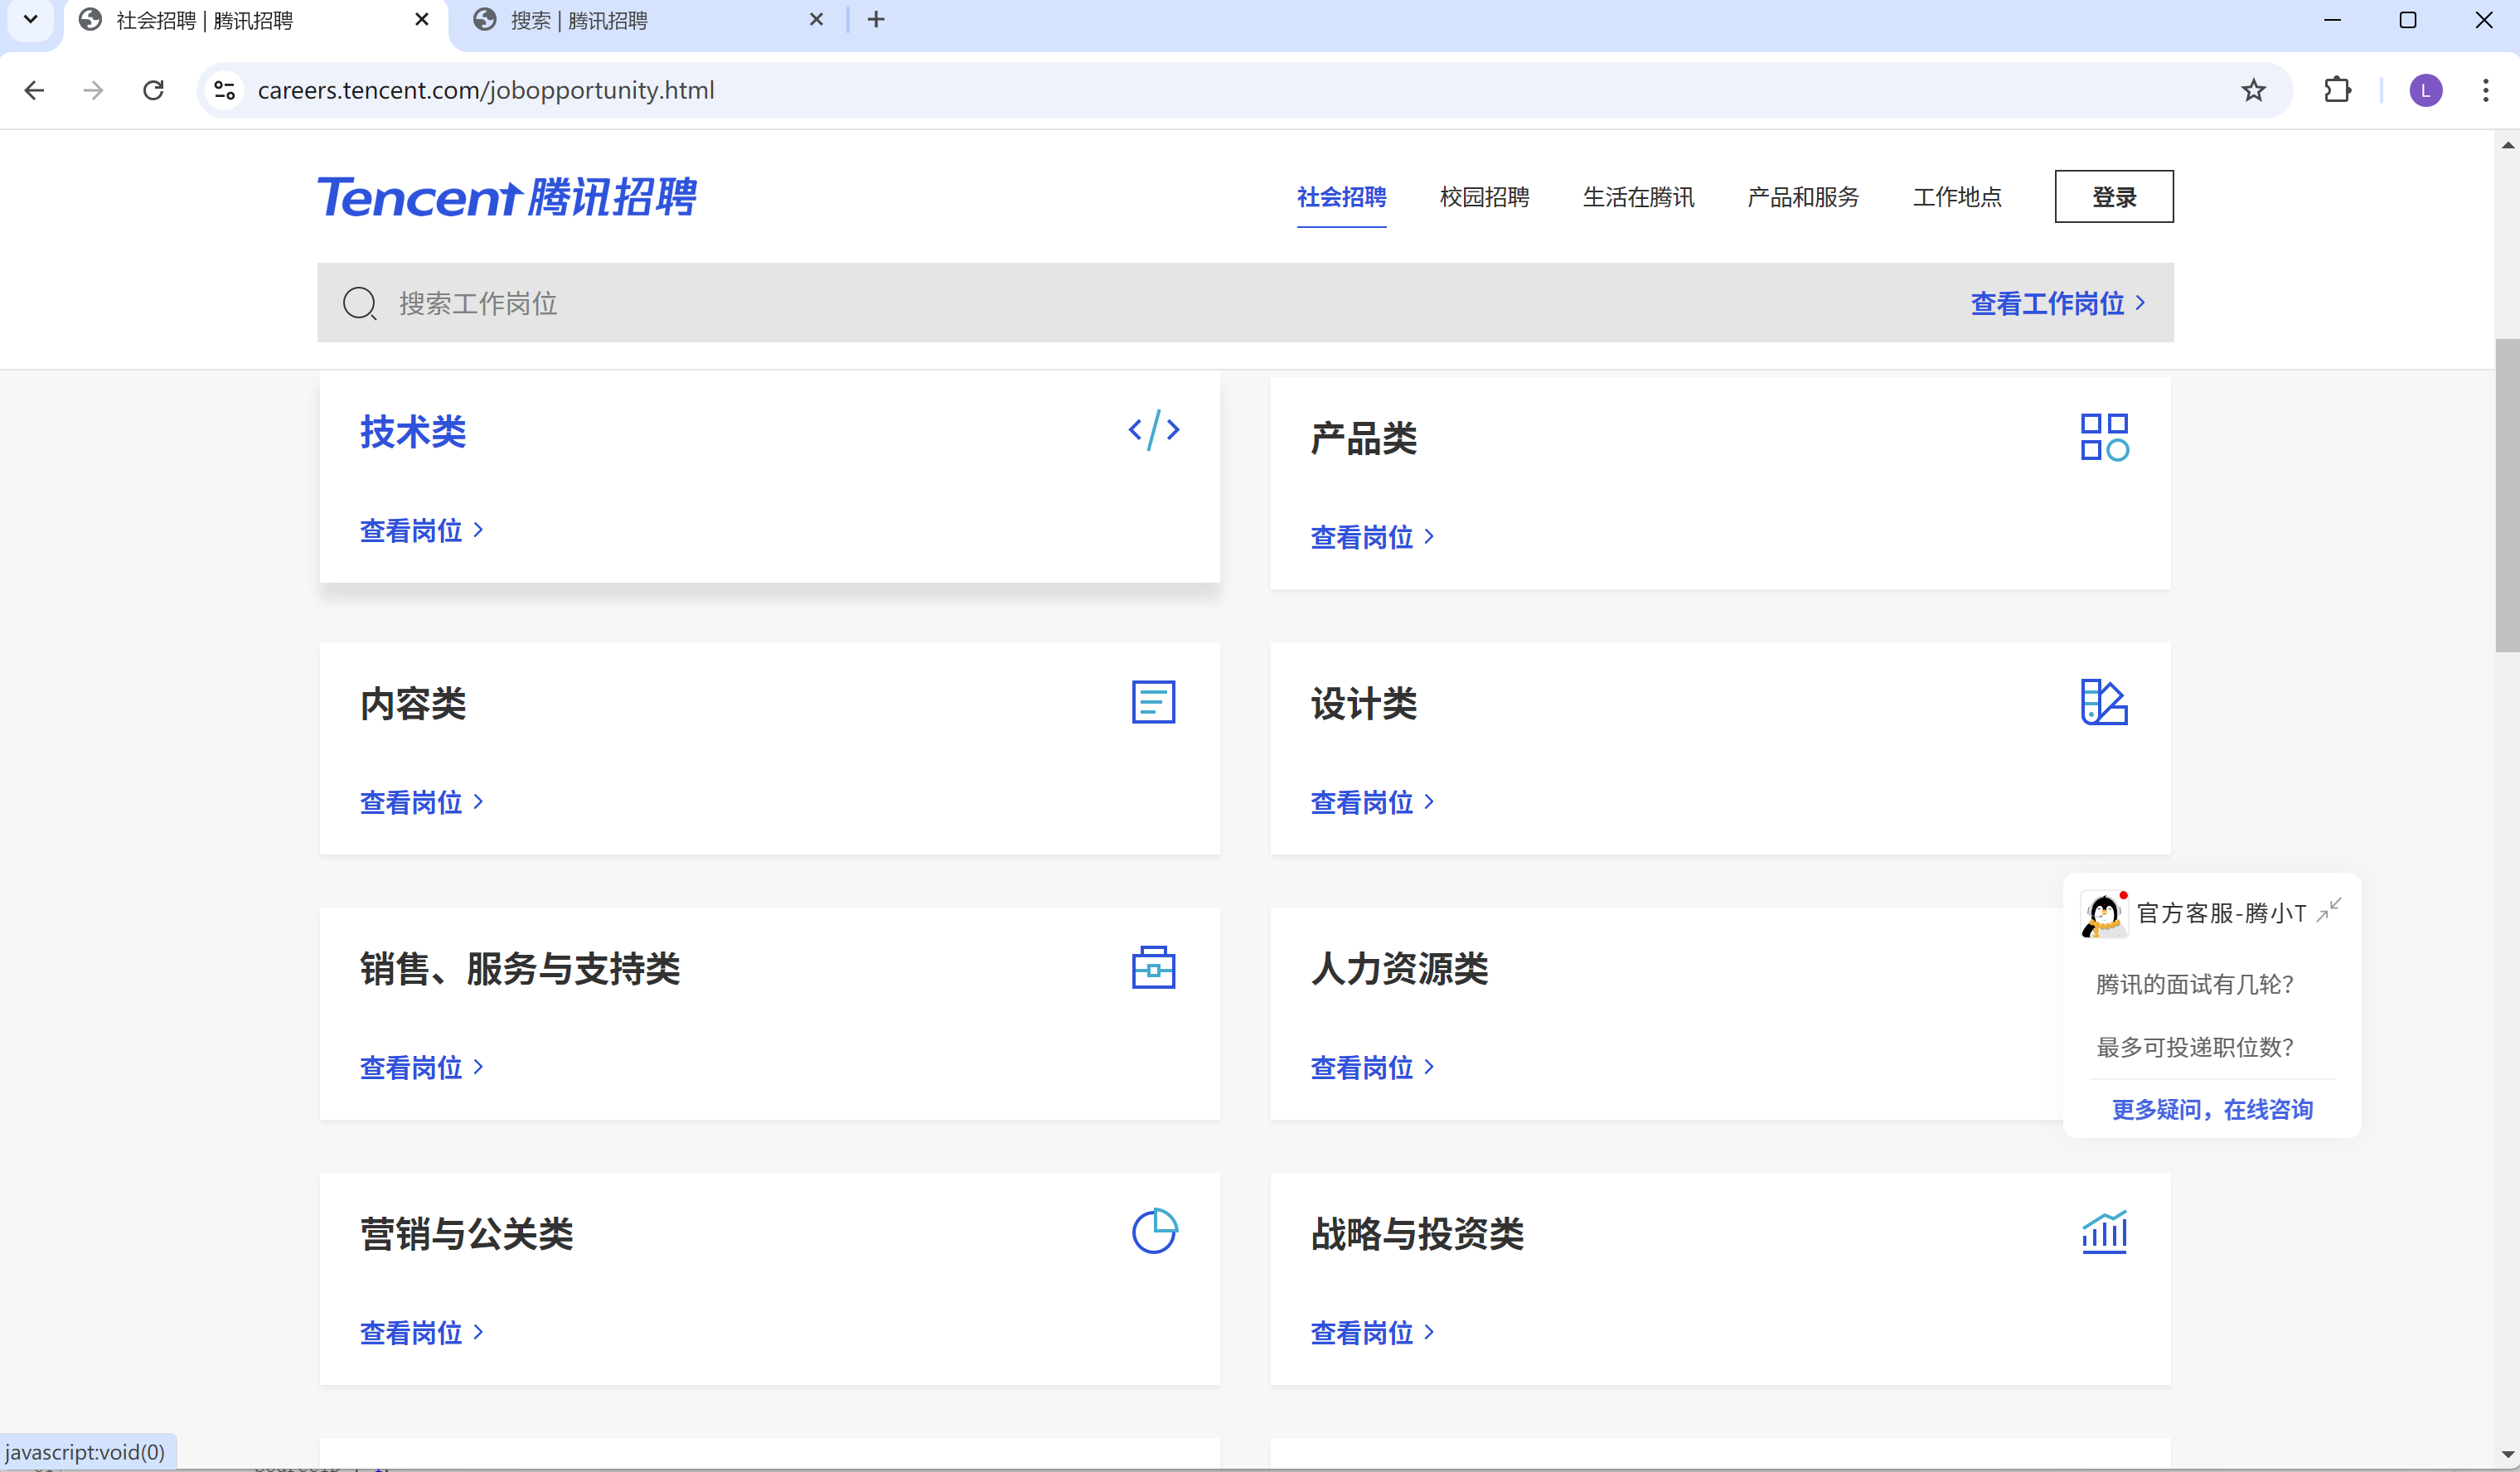Screen dimensions: 2520x1472
Task: Click the pie chart icon on 营销与公关类 card
Action: click(x=1153, y=1232)
